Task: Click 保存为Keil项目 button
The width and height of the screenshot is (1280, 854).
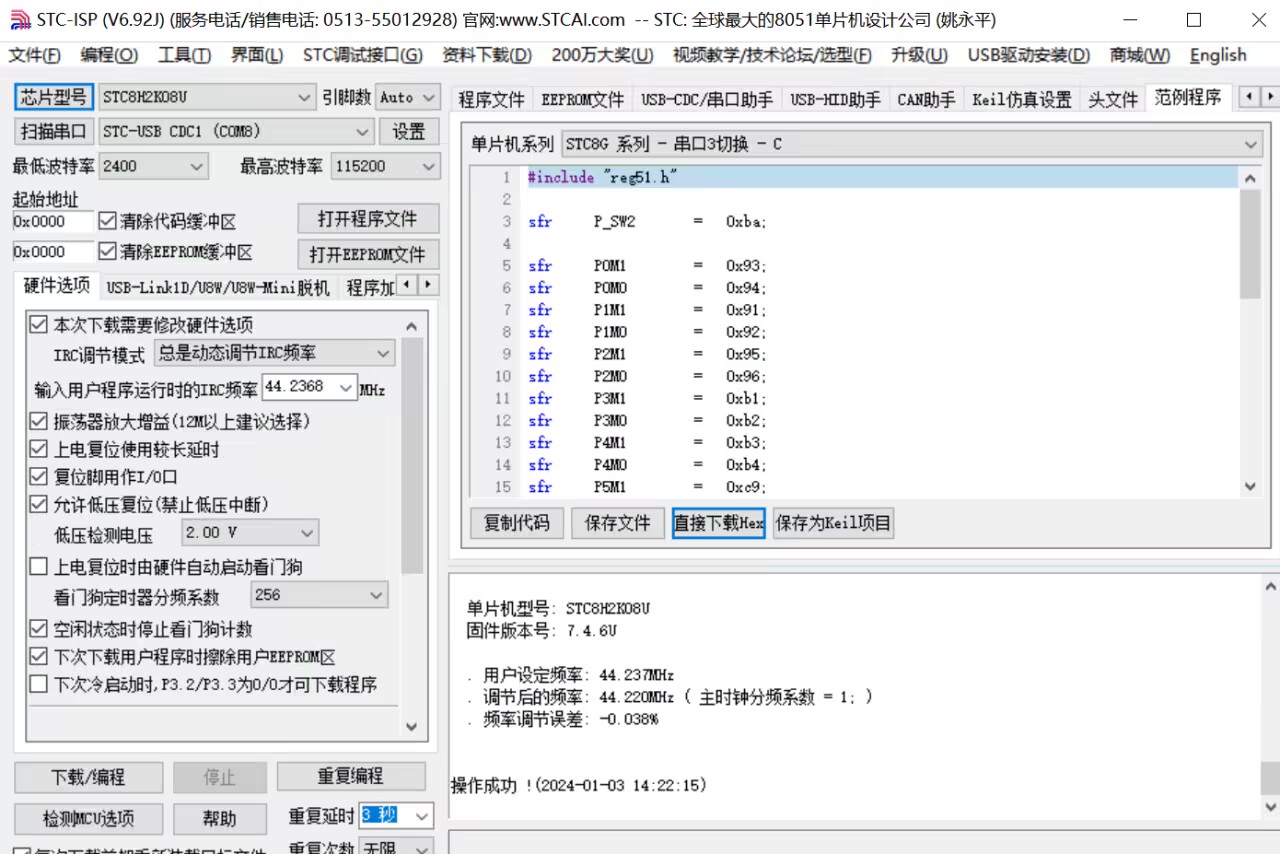Action: 833,523
